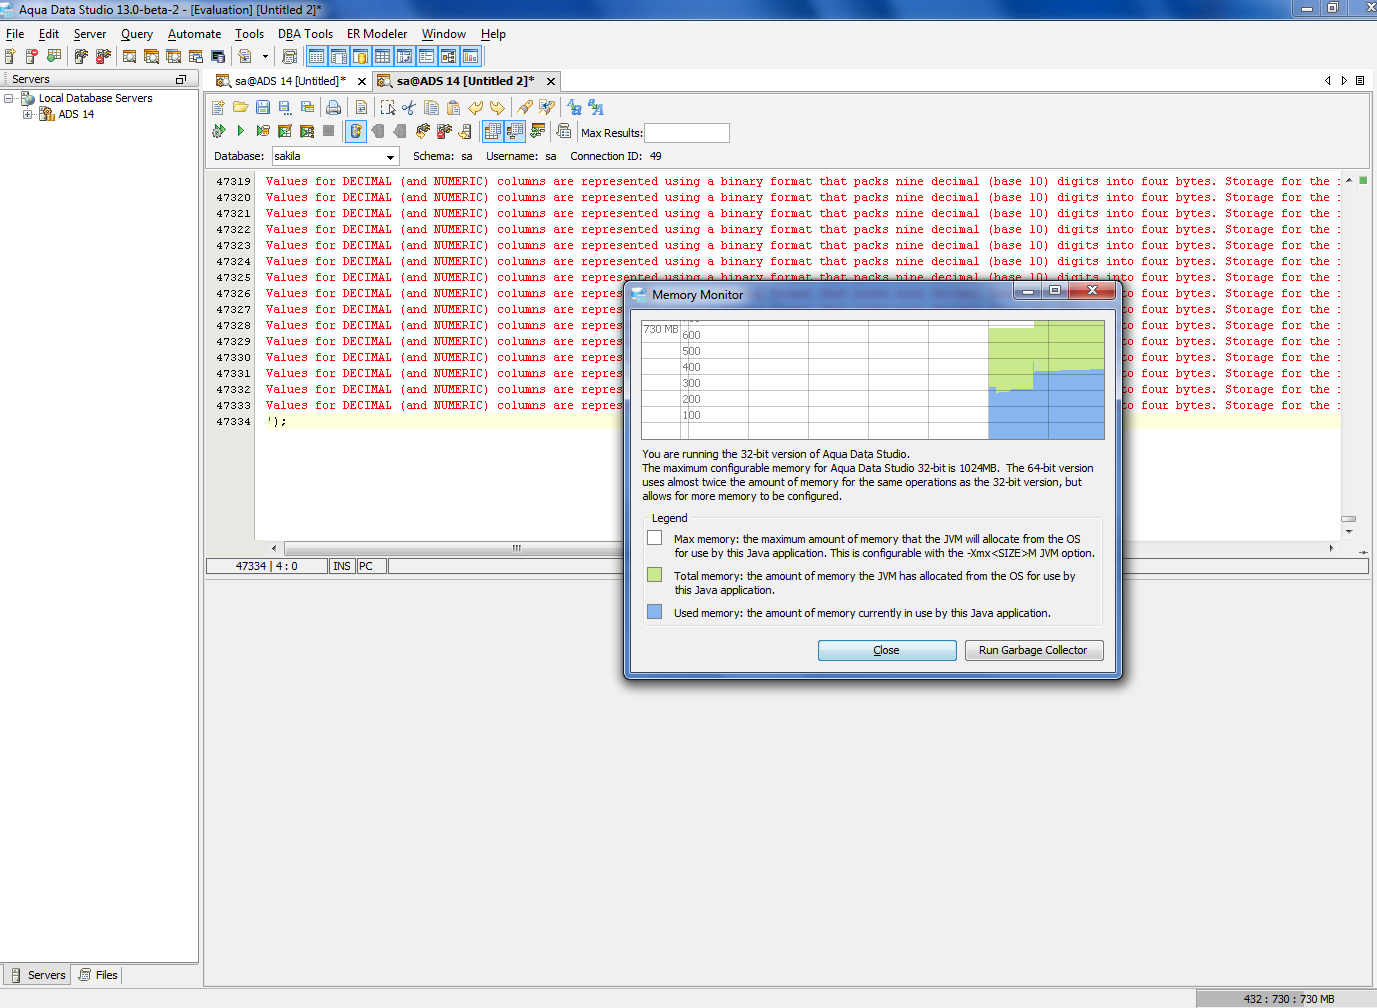Open the tab list menu icon
The image size is (1377, 1008).
1360,81
